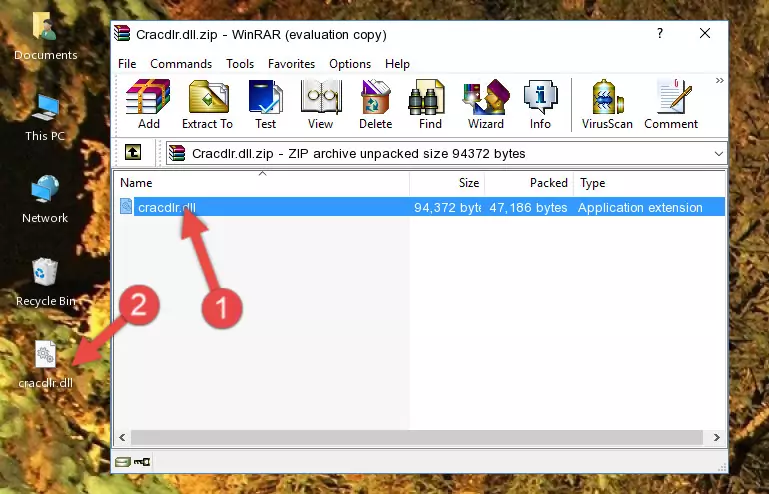The width and height of the screenshot is (769, 494).
Task: Open the Favorites menu
Action: [x=291, y=64]
